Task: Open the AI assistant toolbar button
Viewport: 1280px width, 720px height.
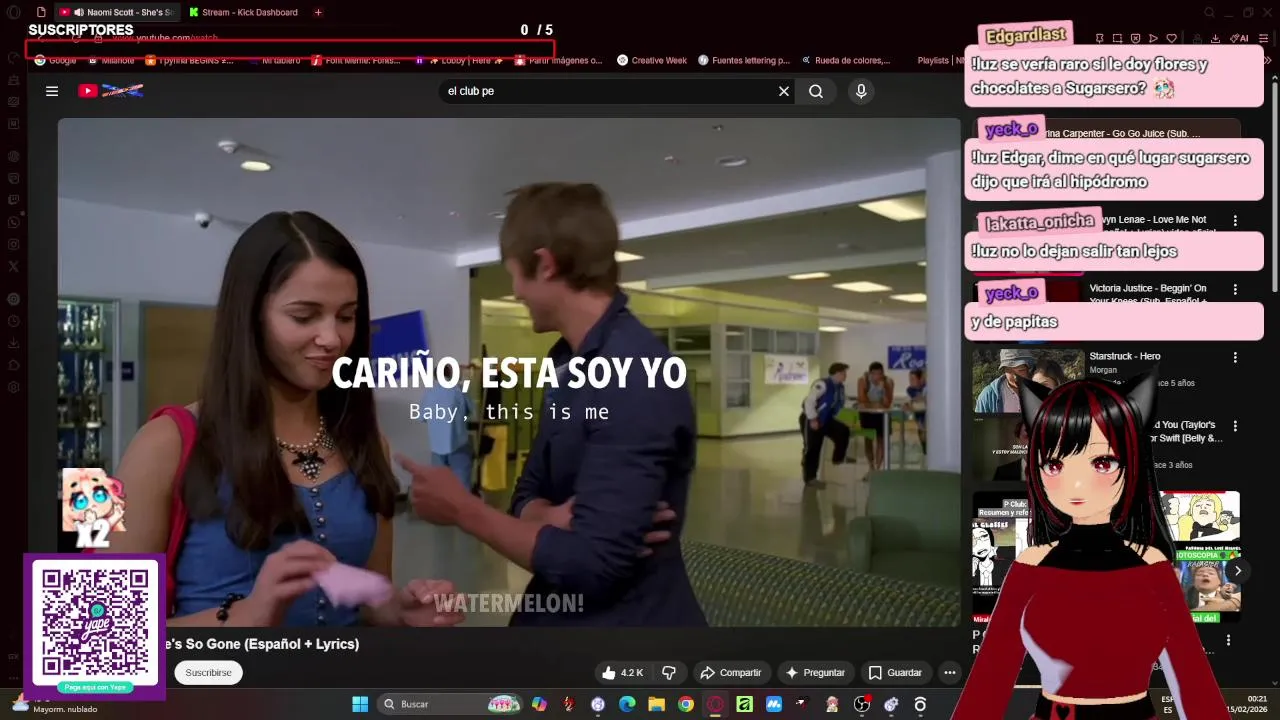Action: tap(1240, 38)
